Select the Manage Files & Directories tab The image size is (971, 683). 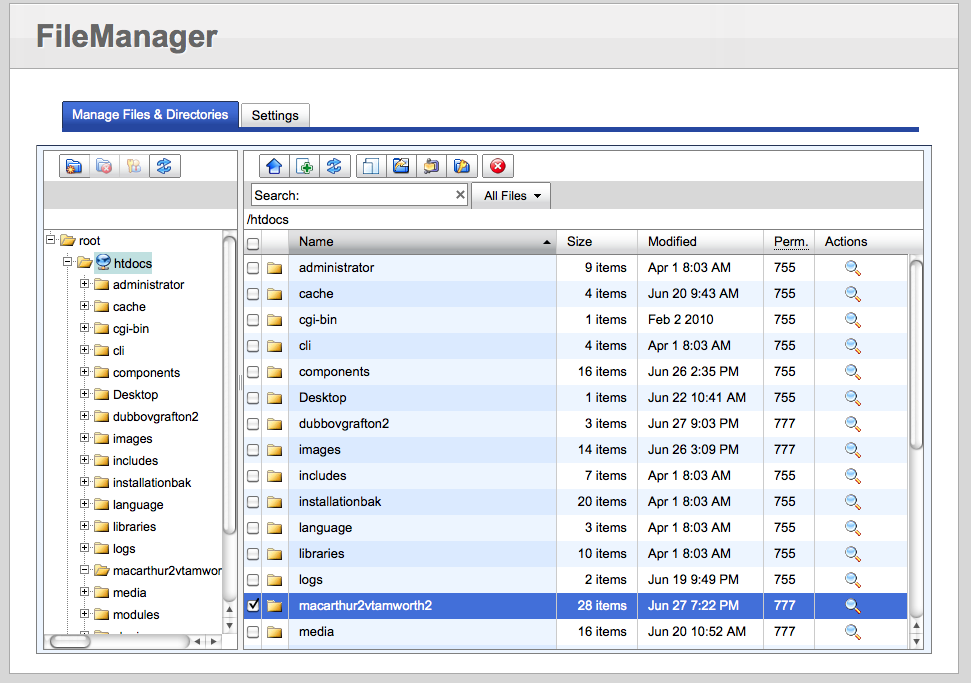point(150,115)
